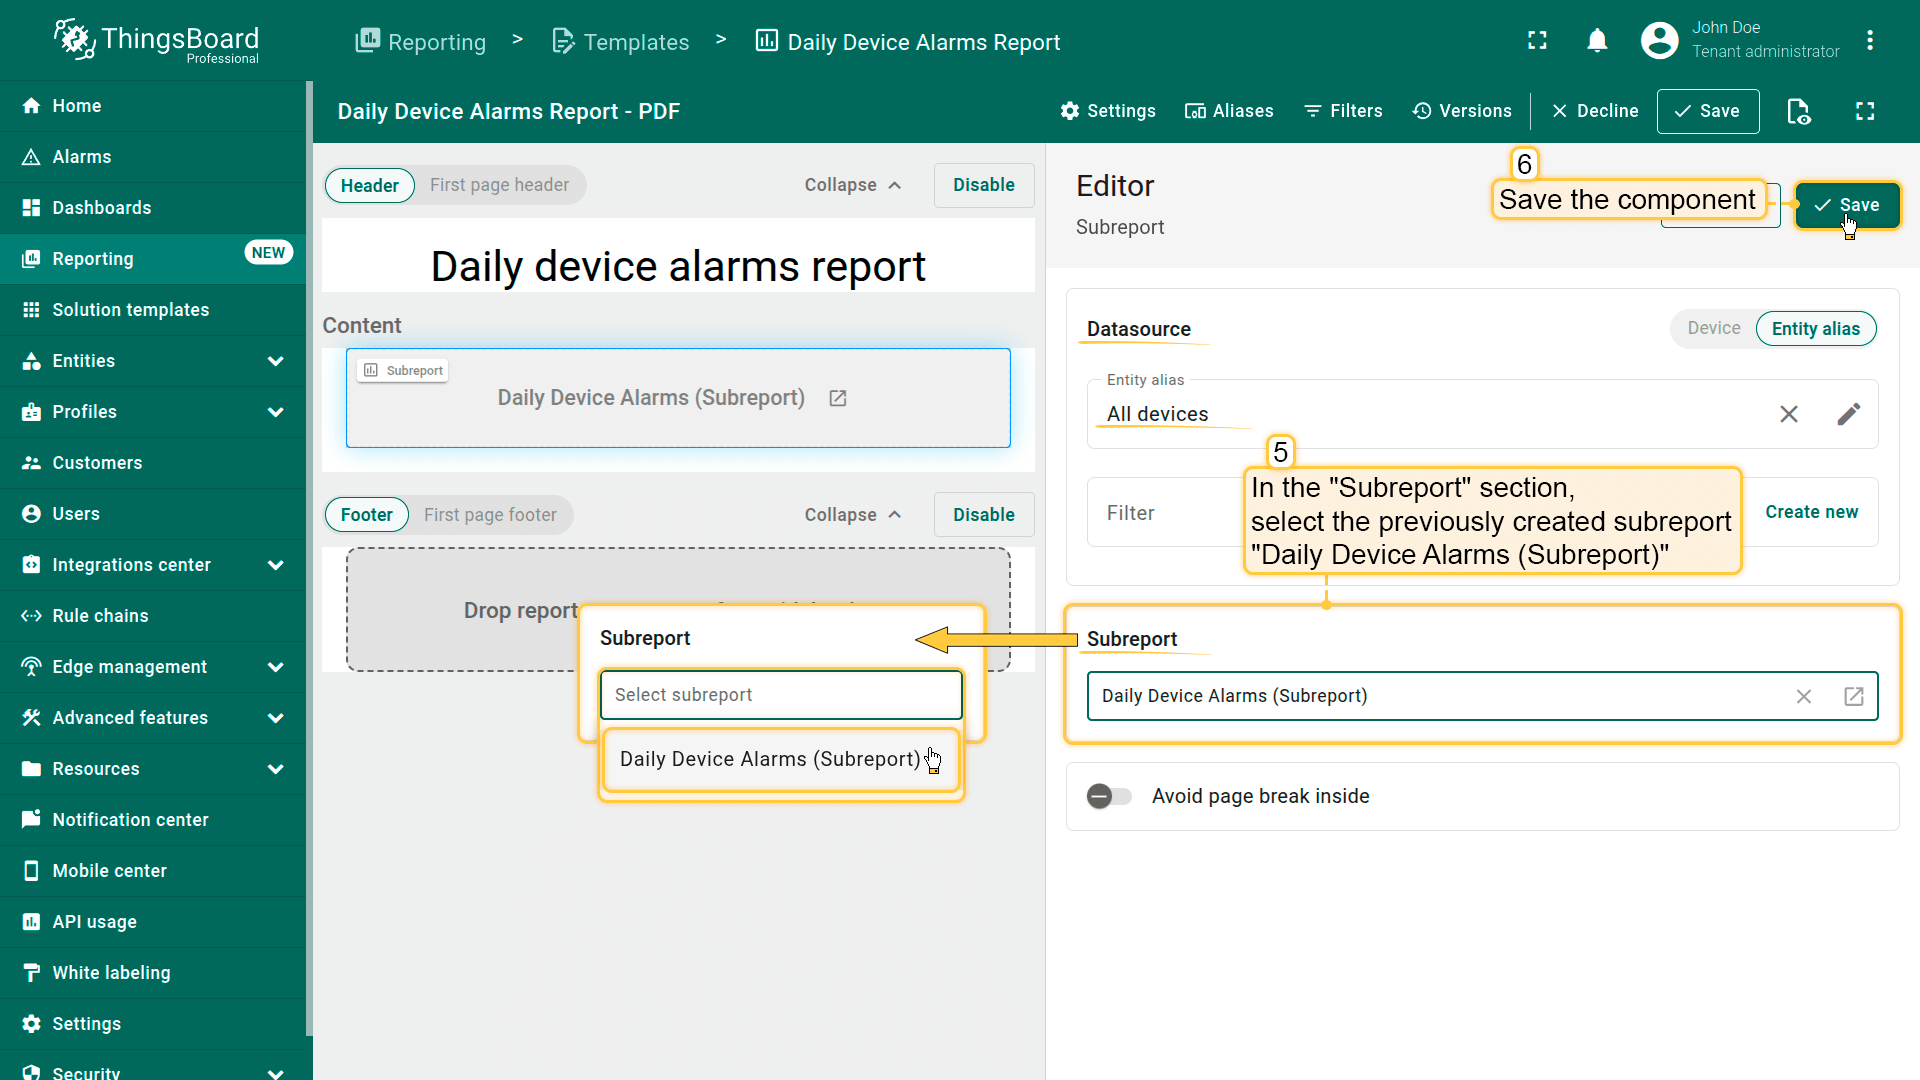Disable the Footer section
This screenshot has height=1080, width=1920.
pos(983,515)
